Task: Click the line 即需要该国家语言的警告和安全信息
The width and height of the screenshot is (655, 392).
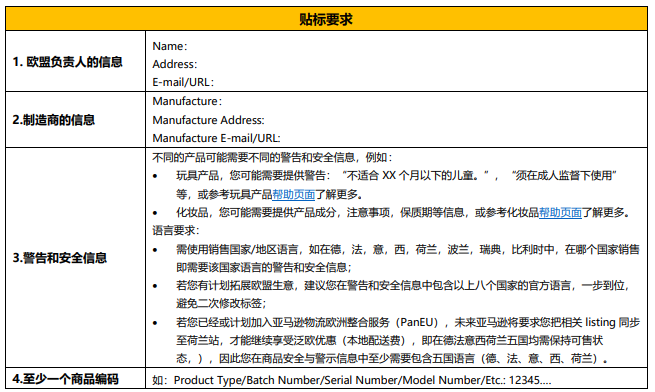Action: point(264,267)
